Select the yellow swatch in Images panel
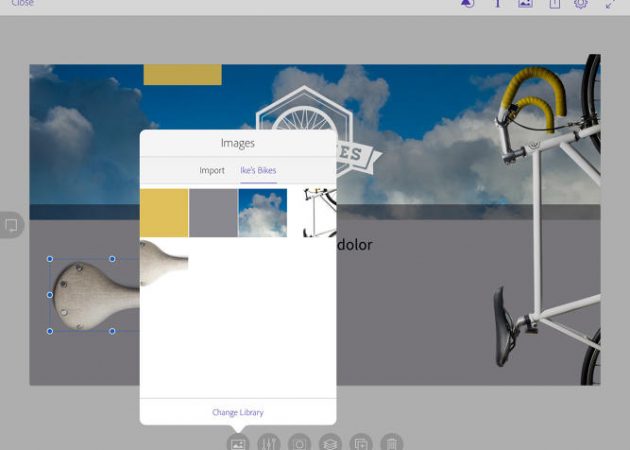Screen dimensions: 630x450 pyautogui.click(x=164, y=213)
